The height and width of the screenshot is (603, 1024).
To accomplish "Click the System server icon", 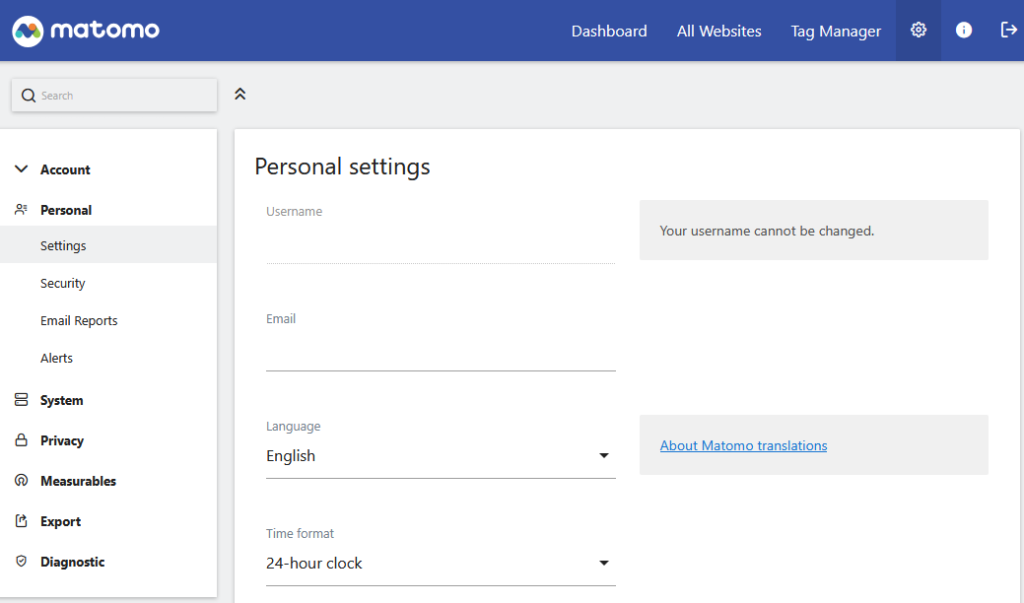I will tap(21, 400).
